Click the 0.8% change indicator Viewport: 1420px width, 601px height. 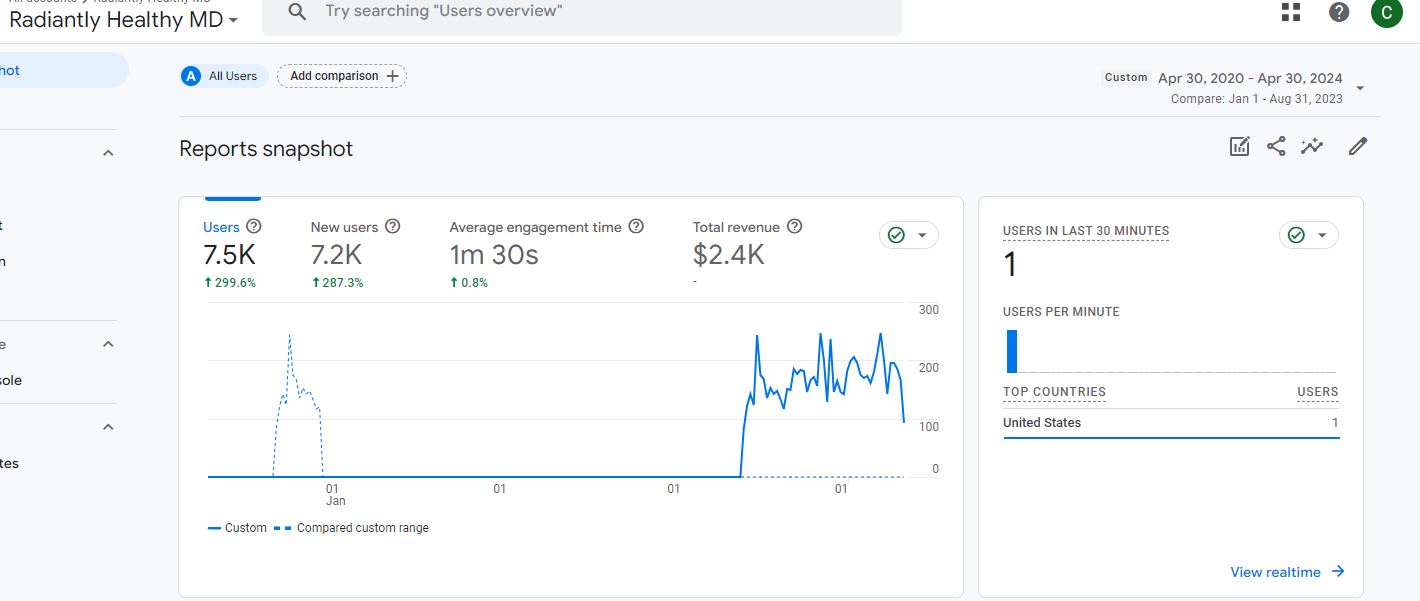[469, 283]
